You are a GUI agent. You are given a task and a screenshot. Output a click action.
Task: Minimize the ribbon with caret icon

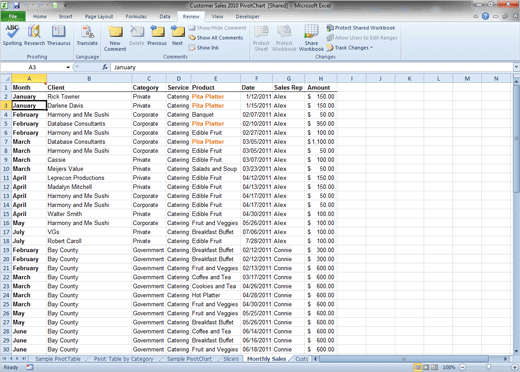tap(476, 16)
